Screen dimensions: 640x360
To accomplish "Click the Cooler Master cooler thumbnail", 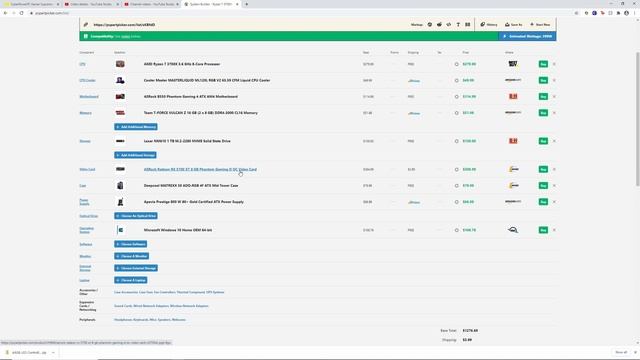I will point(120,80).
